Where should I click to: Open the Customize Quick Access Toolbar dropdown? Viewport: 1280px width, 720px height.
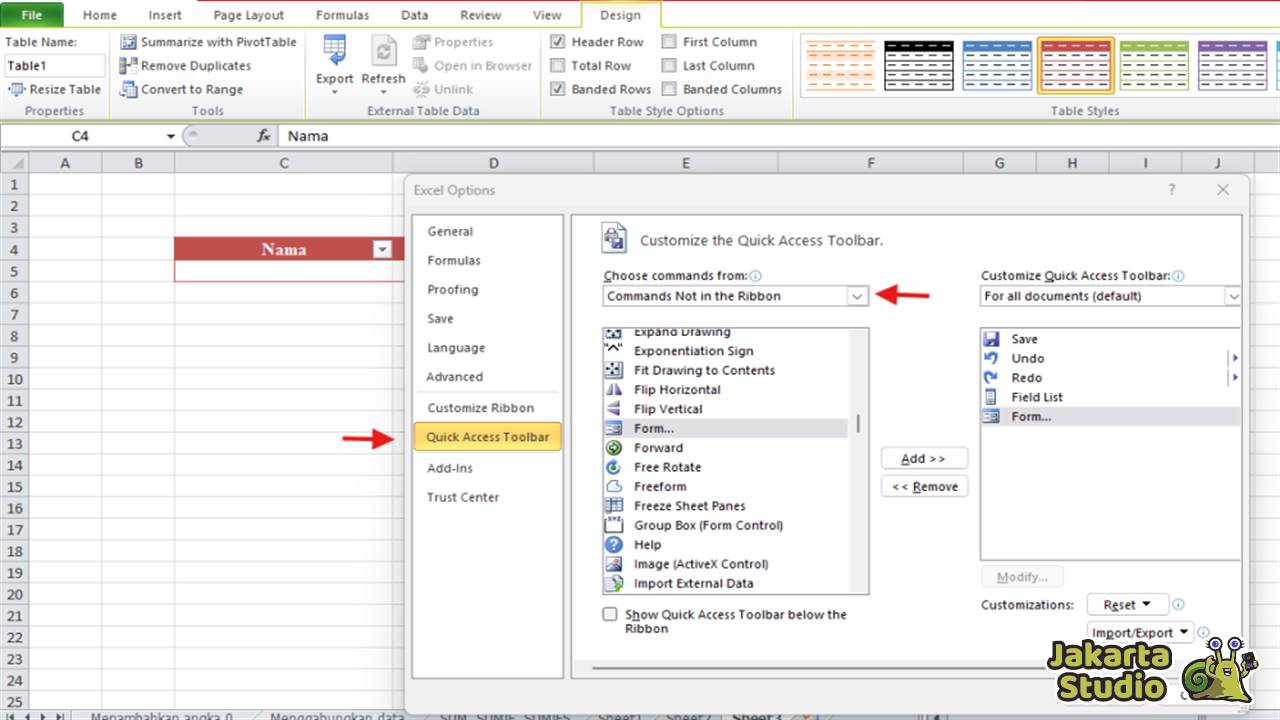1234,296
